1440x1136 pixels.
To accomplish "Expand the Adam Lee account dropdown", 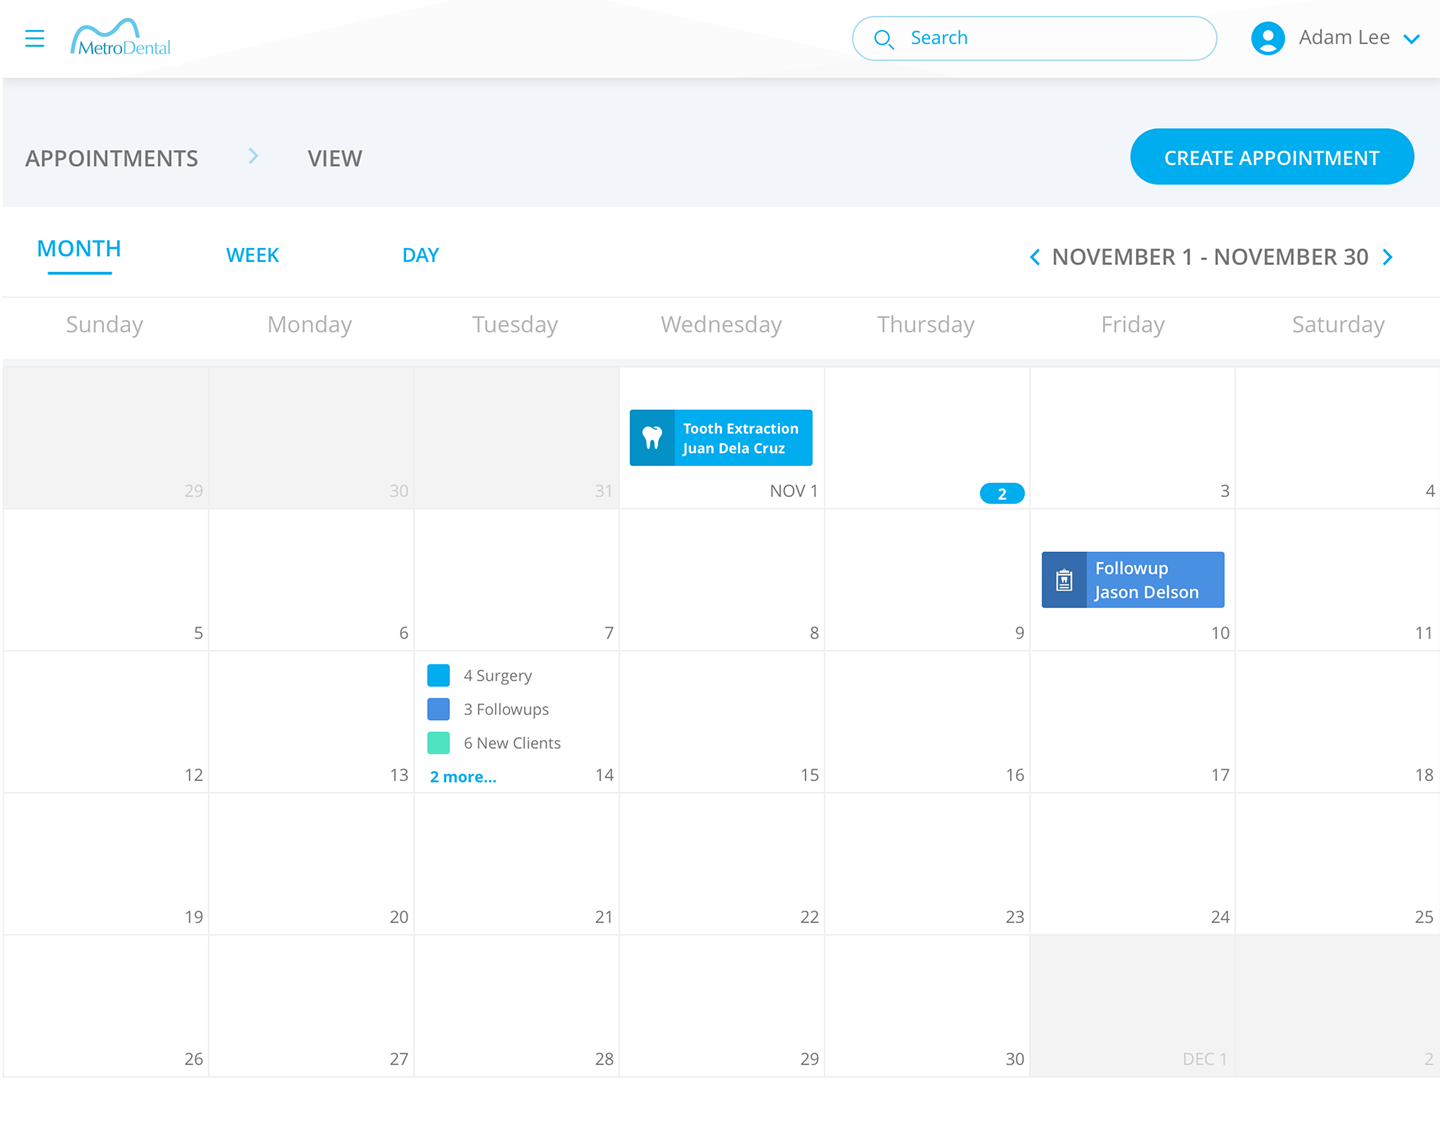I will (1412, 39).
